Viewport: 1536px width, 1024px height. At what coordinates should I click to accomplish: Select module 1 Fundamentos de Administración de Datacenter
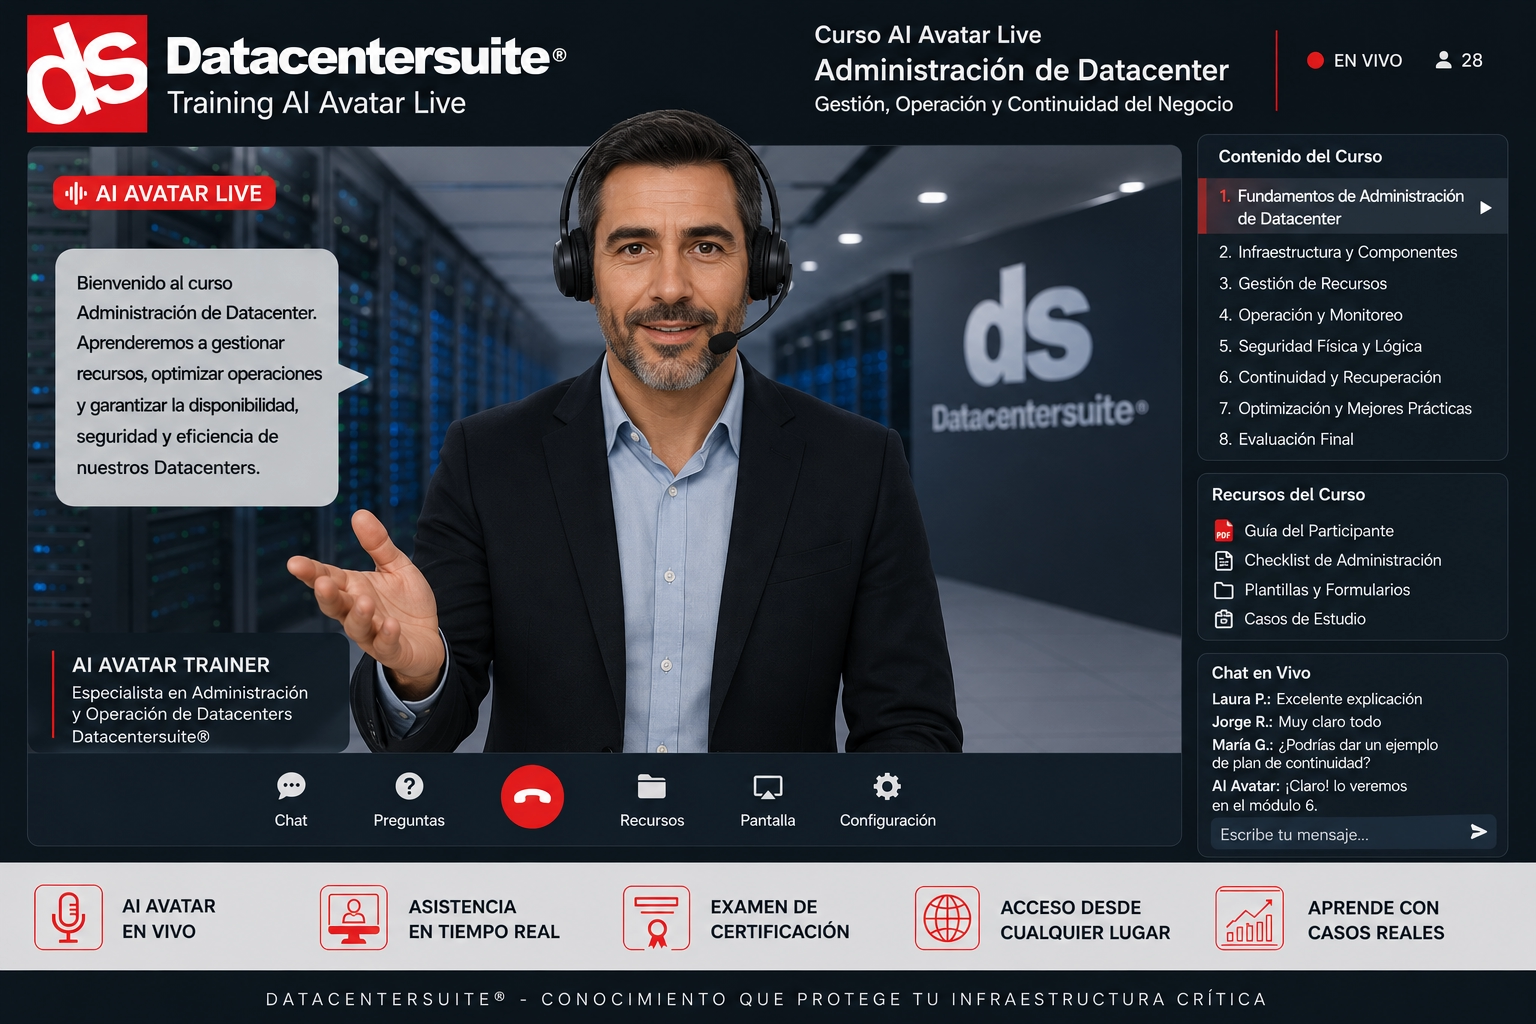point(1352,207)
